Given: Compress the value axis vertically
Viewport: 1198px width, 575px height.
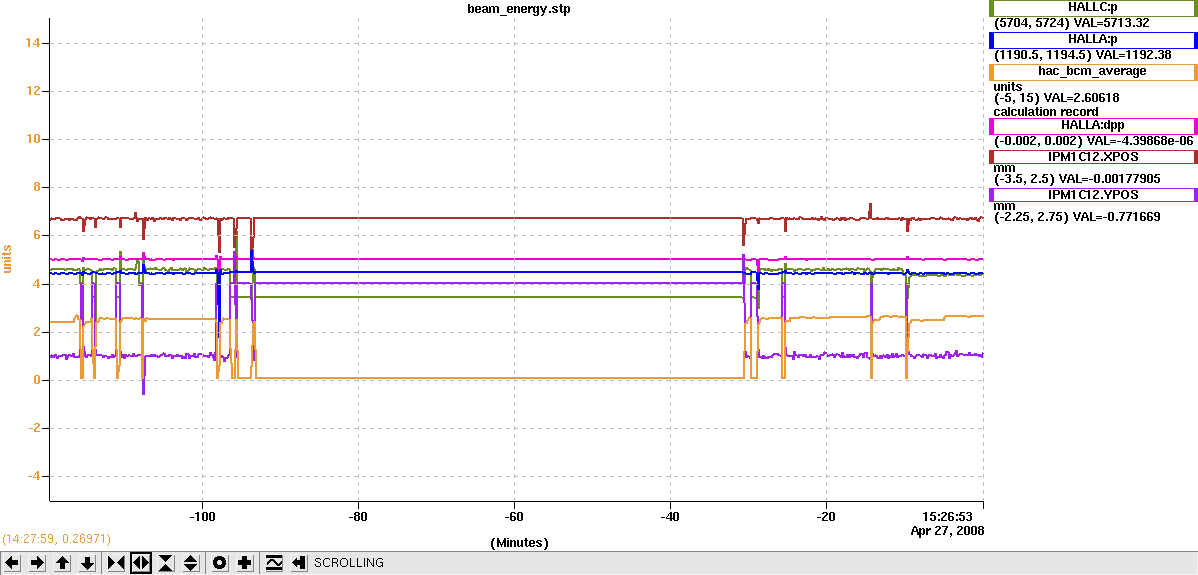Looking at the screenshot, I should coord(166,563).
